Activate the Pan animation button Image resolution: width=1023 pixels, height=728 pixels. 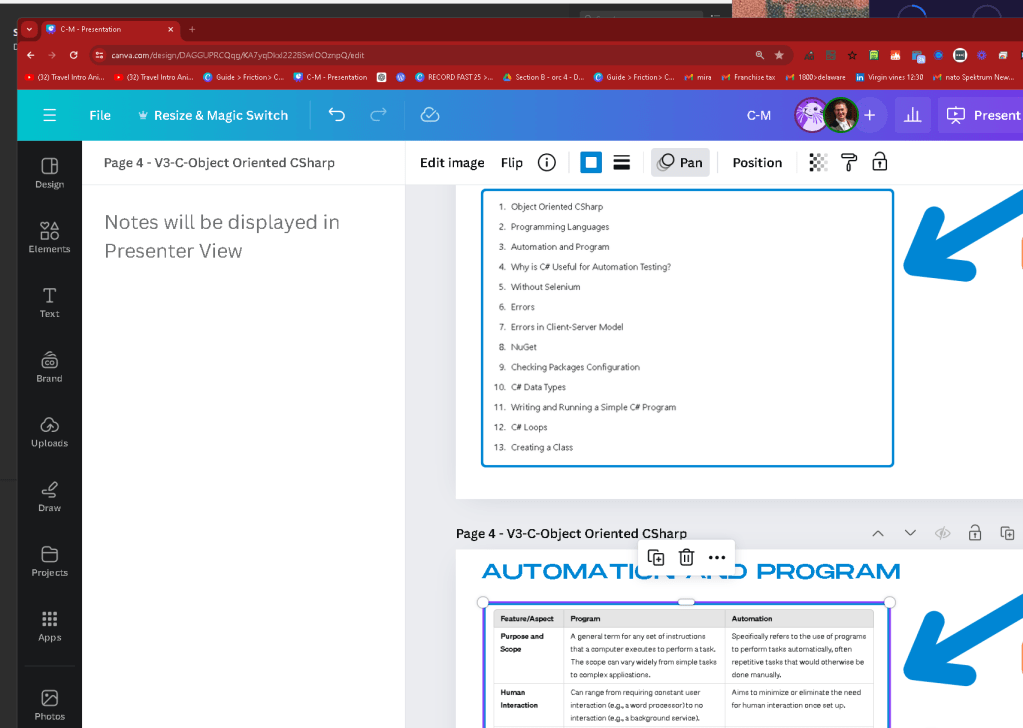coord(680,162)
